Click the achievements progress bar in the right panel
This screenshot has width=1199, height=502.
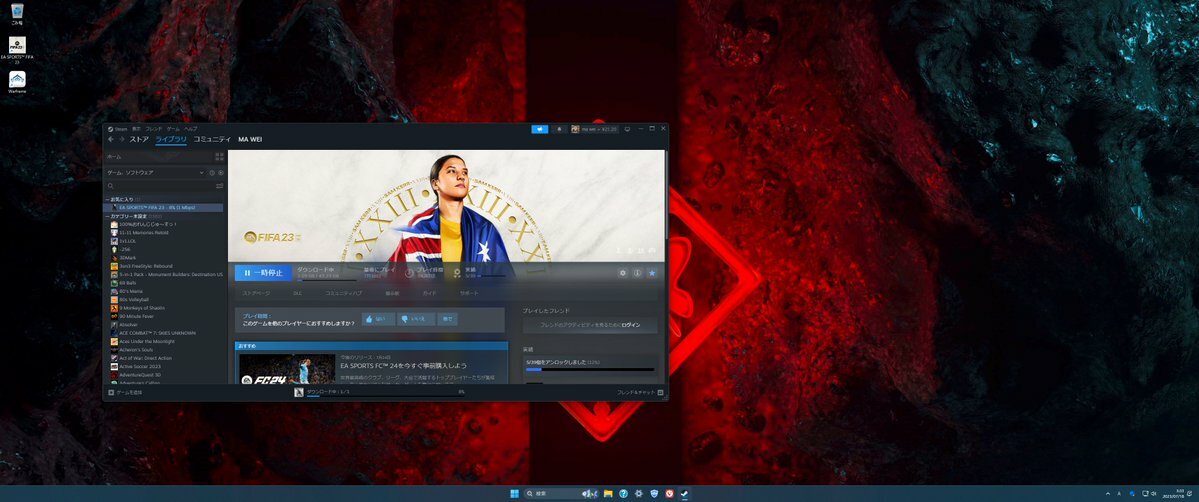click(x=590, y=370)
